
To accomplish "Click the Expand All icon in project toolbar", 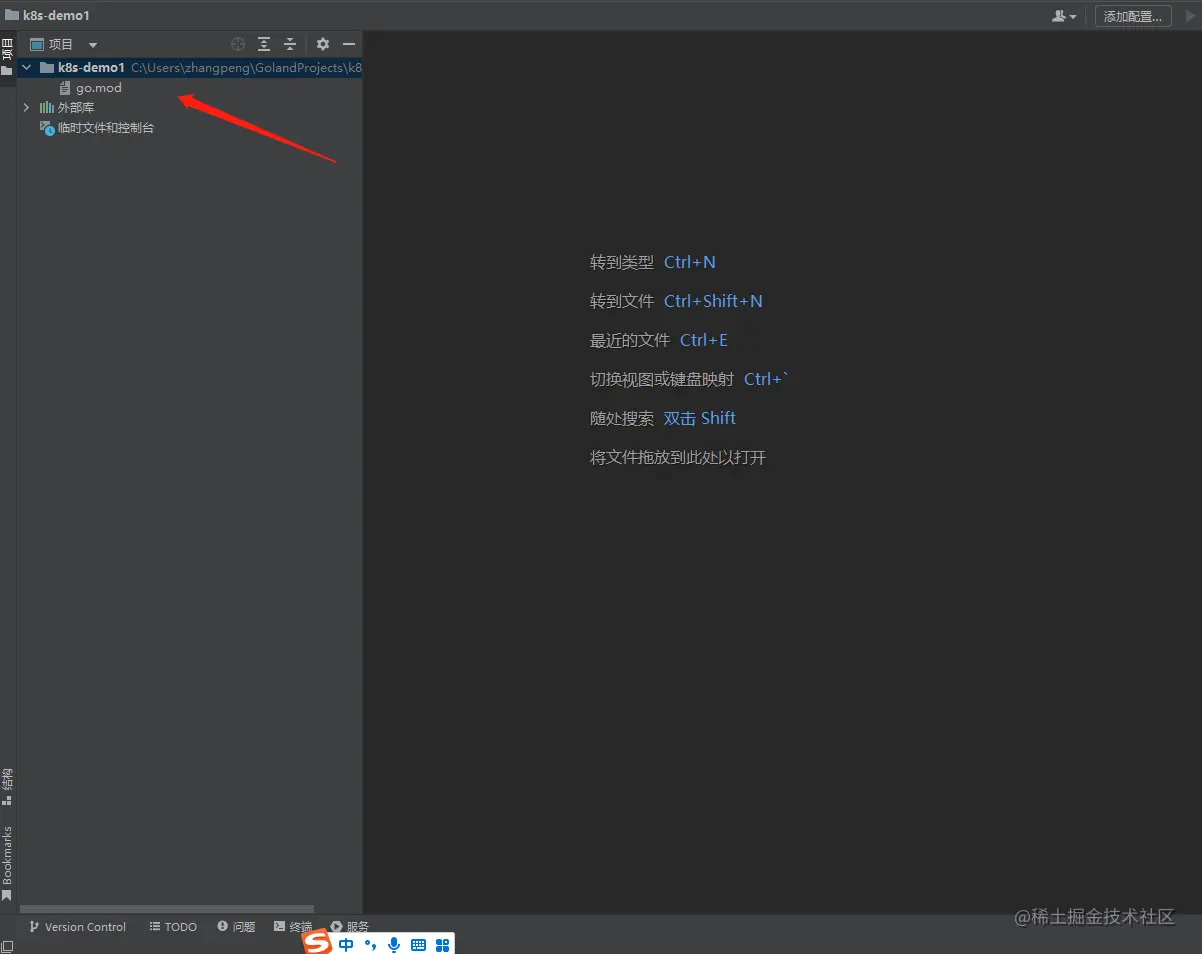I will (x=264, y=44).
